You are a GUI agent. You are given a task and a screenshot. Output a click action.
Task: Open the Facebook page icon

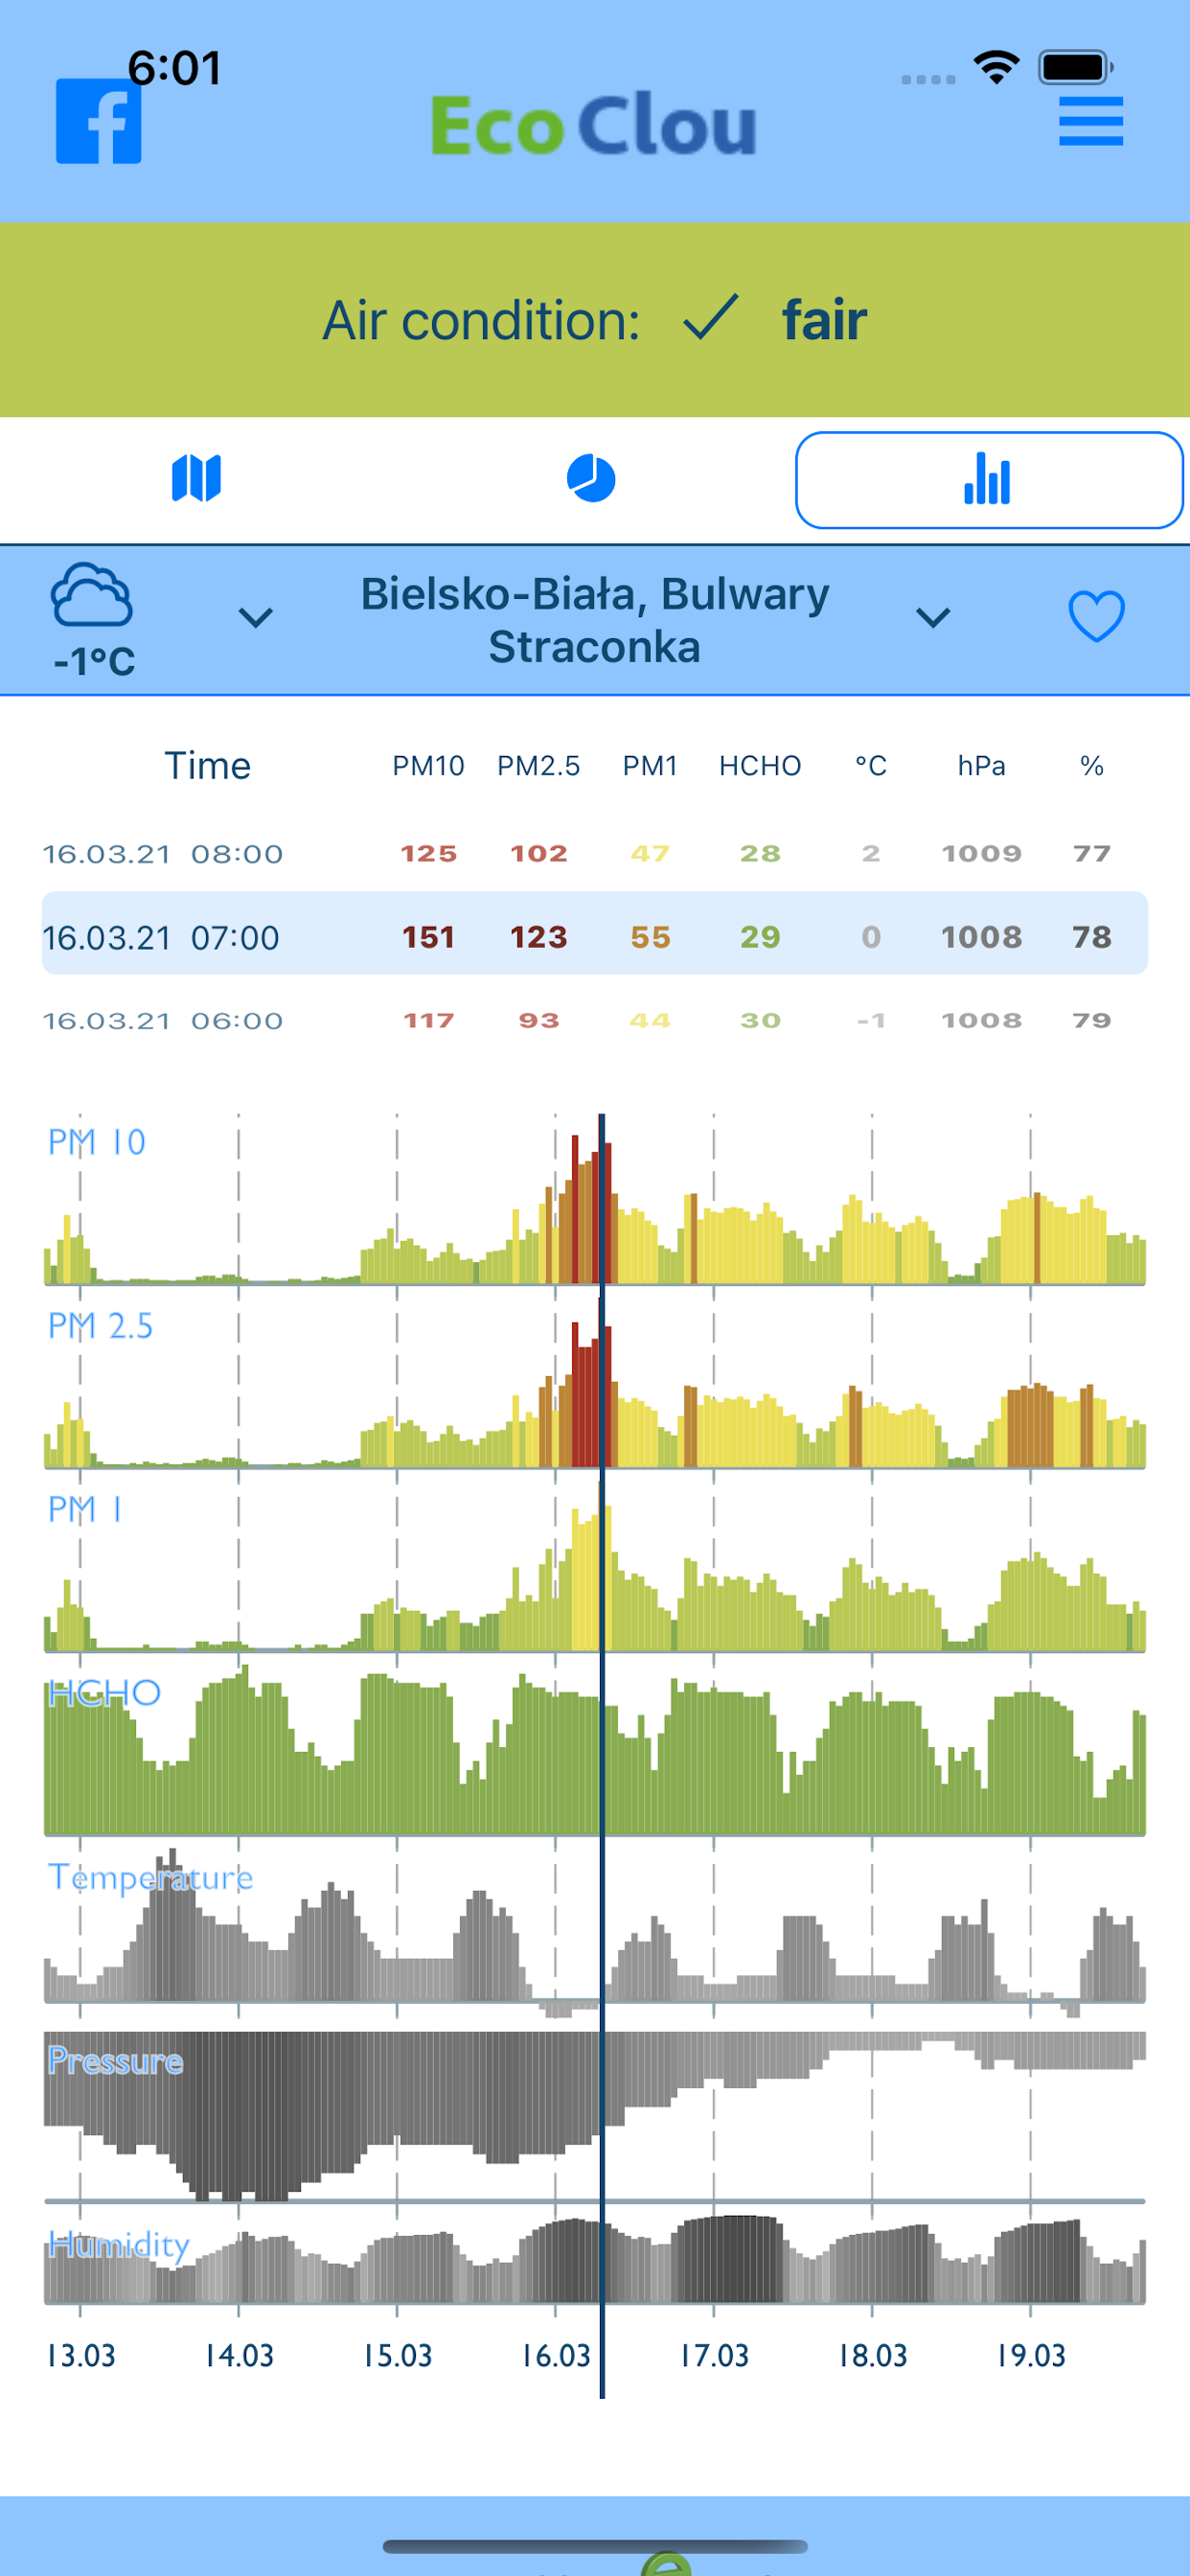tap(98, 121)
